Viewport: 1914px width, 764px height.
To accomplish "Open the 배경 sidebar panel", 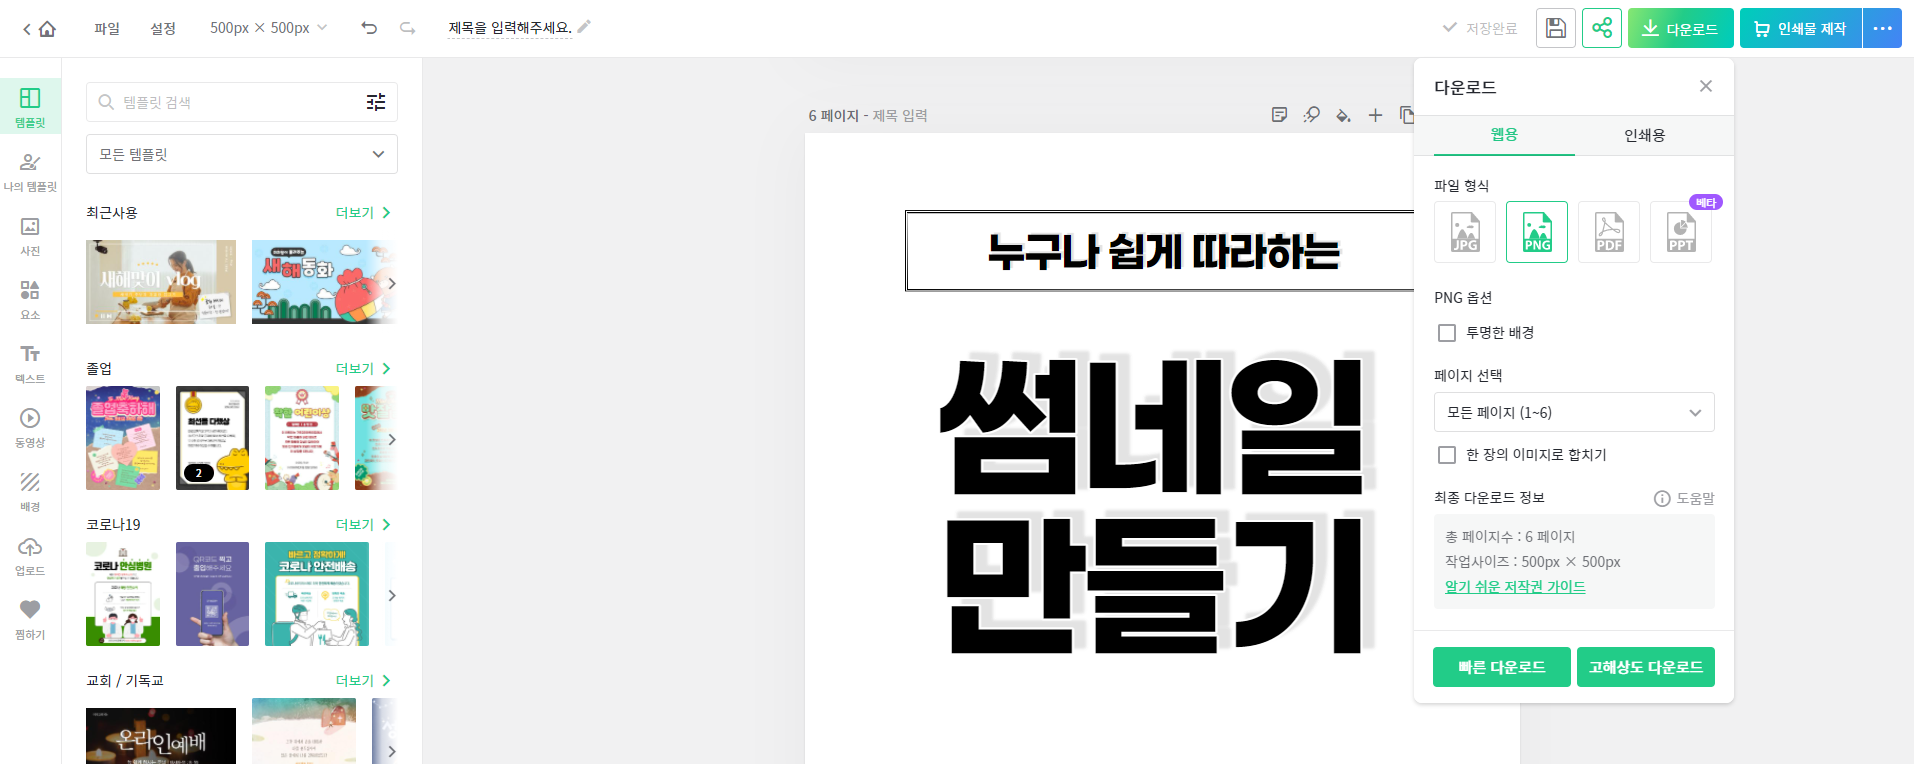I will 30,491.
